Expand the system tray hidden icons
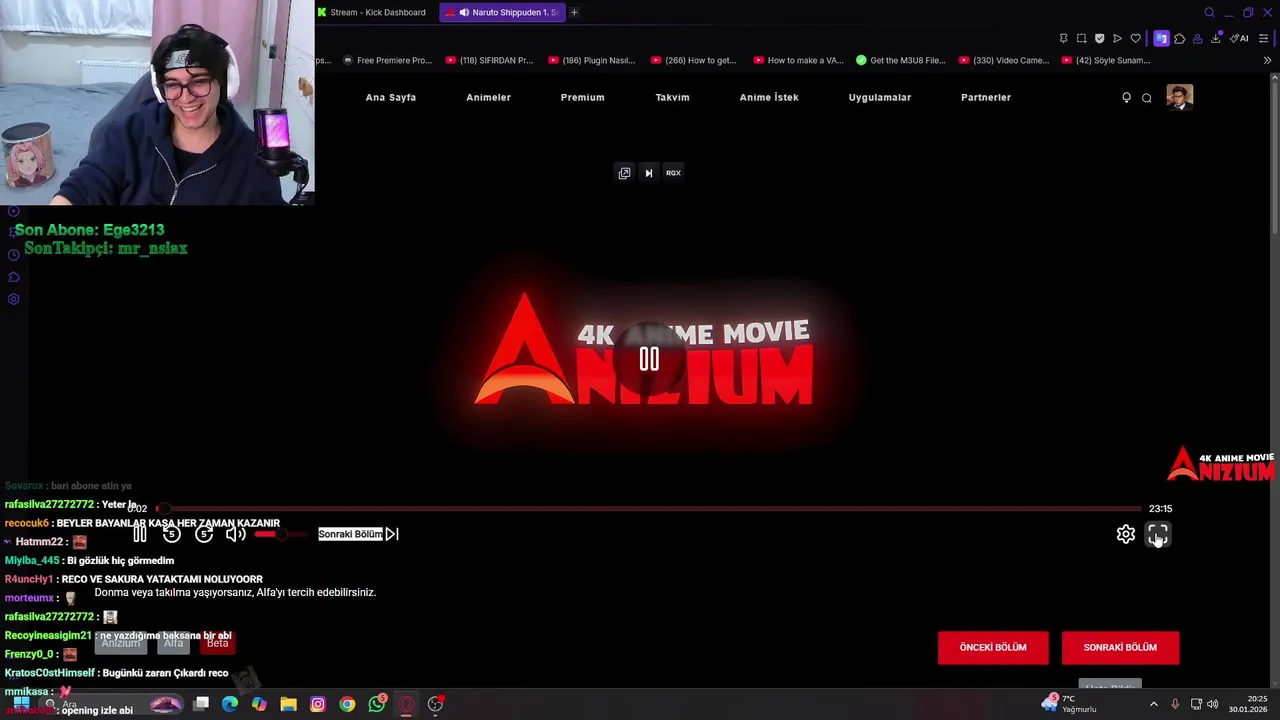 [1153, 704]
